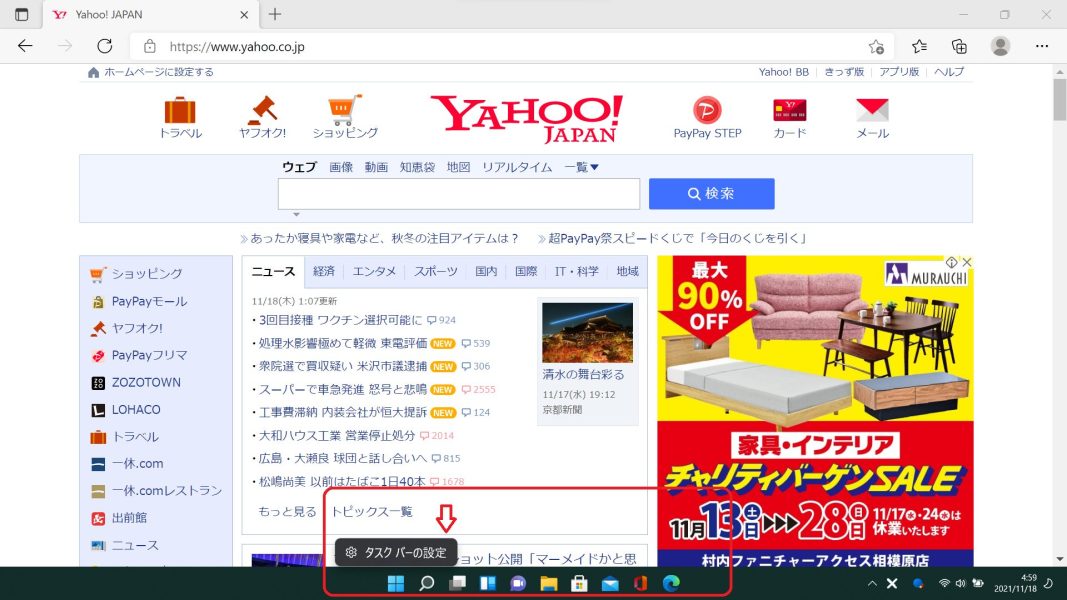Click the PayPay STEP icon
Viewport: 1067px width, 600px height.
707,110
